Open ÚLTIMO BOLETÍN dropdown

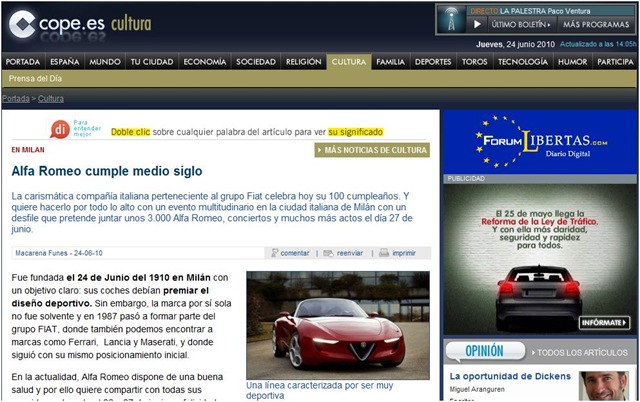(521, 24)
